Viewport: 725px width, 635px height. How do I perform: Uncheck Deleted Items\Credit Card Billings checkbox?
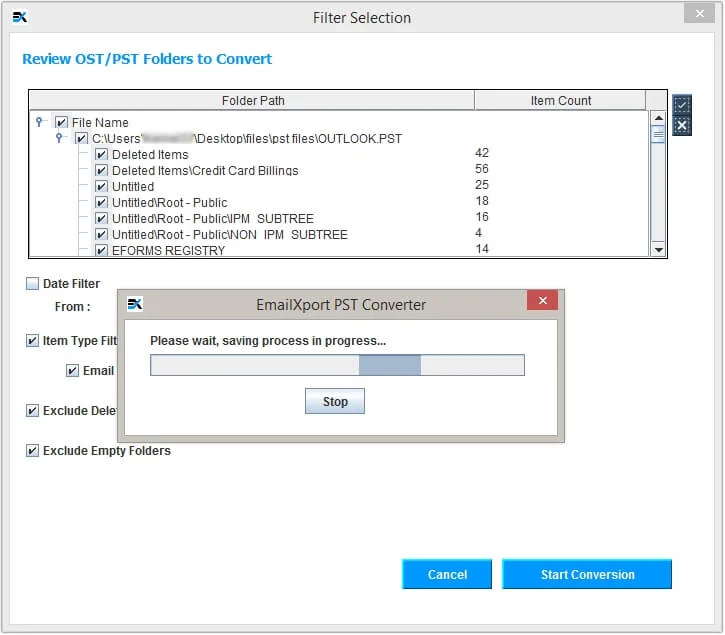pyautogui.click(x=101, y=171)
